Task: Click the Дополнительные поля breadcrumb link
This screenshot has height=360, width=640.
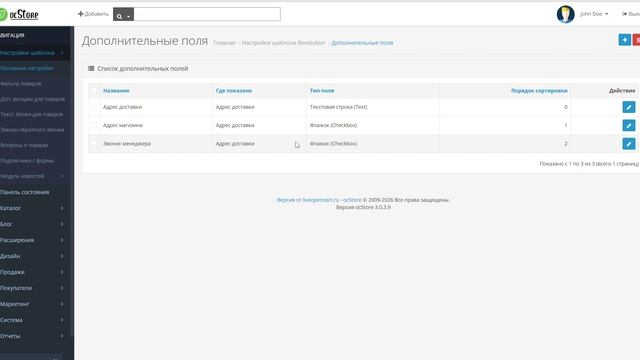Action: [362, 43]
